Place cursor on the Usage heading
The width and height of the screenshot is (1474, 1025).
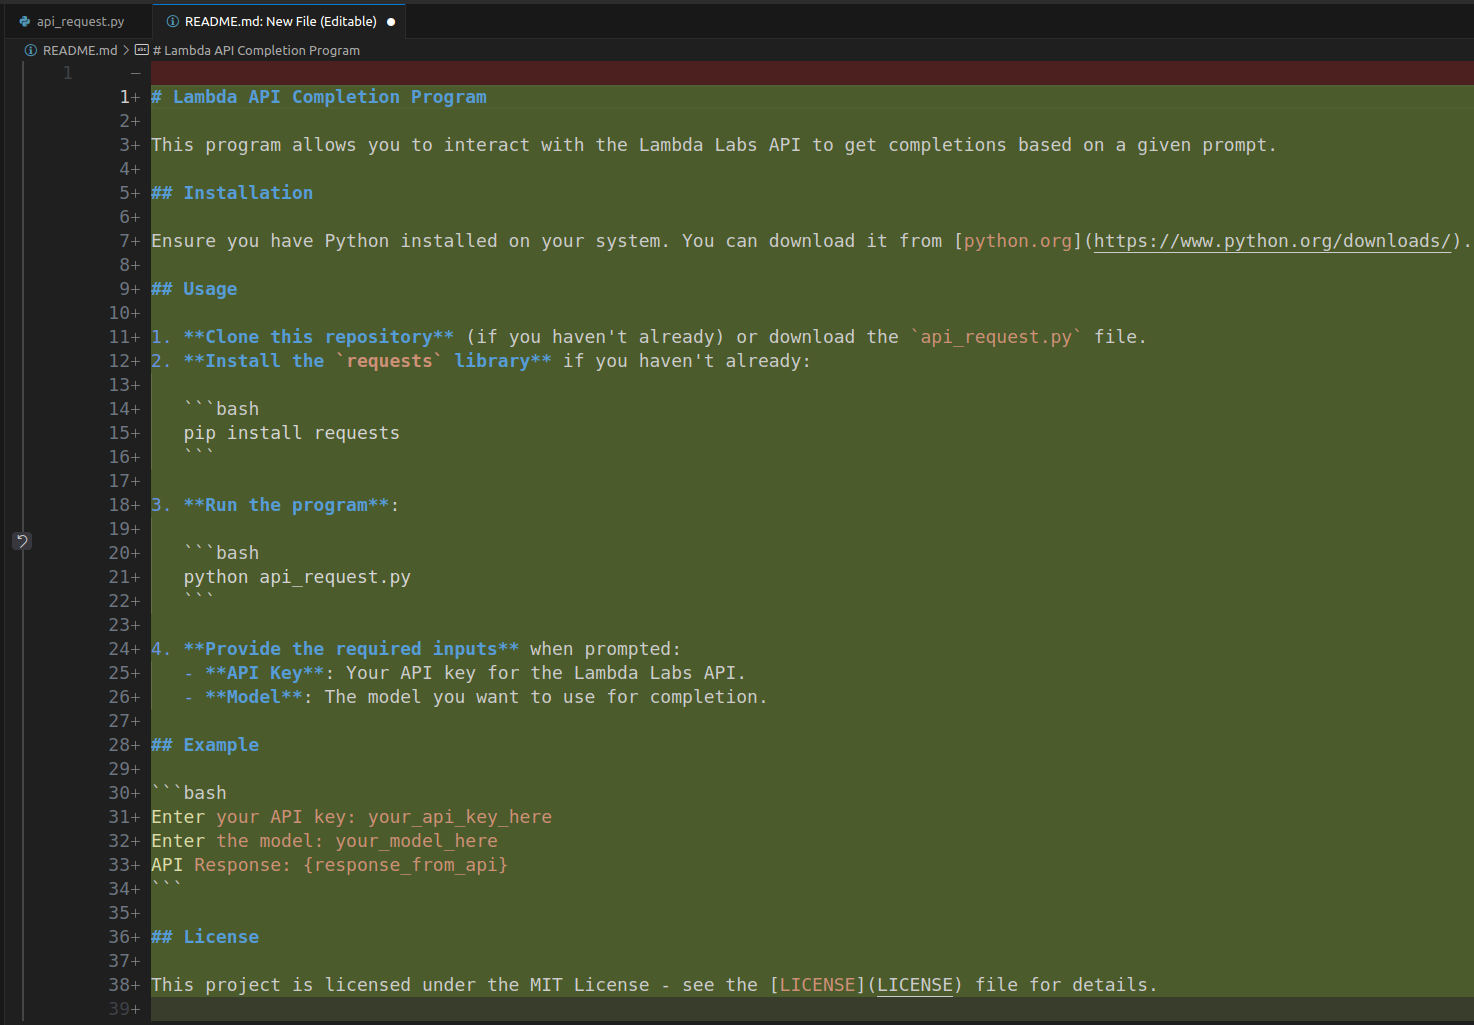click(210, 289)
